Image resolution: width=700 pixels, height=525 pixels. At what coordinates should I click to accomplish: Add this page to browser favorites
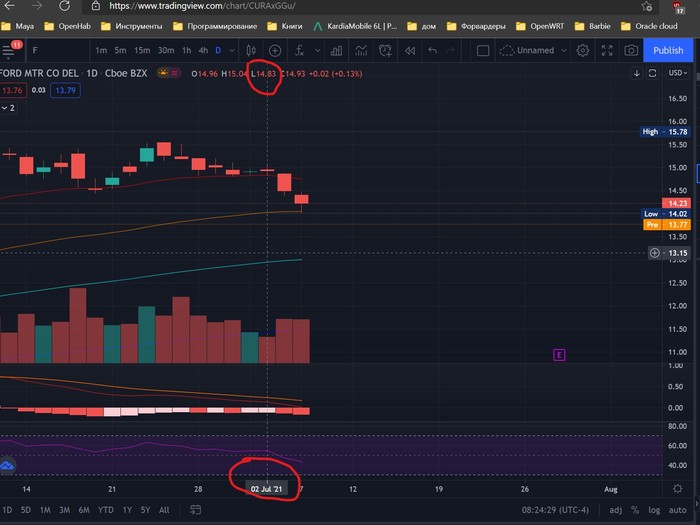[x=646, y=6]
